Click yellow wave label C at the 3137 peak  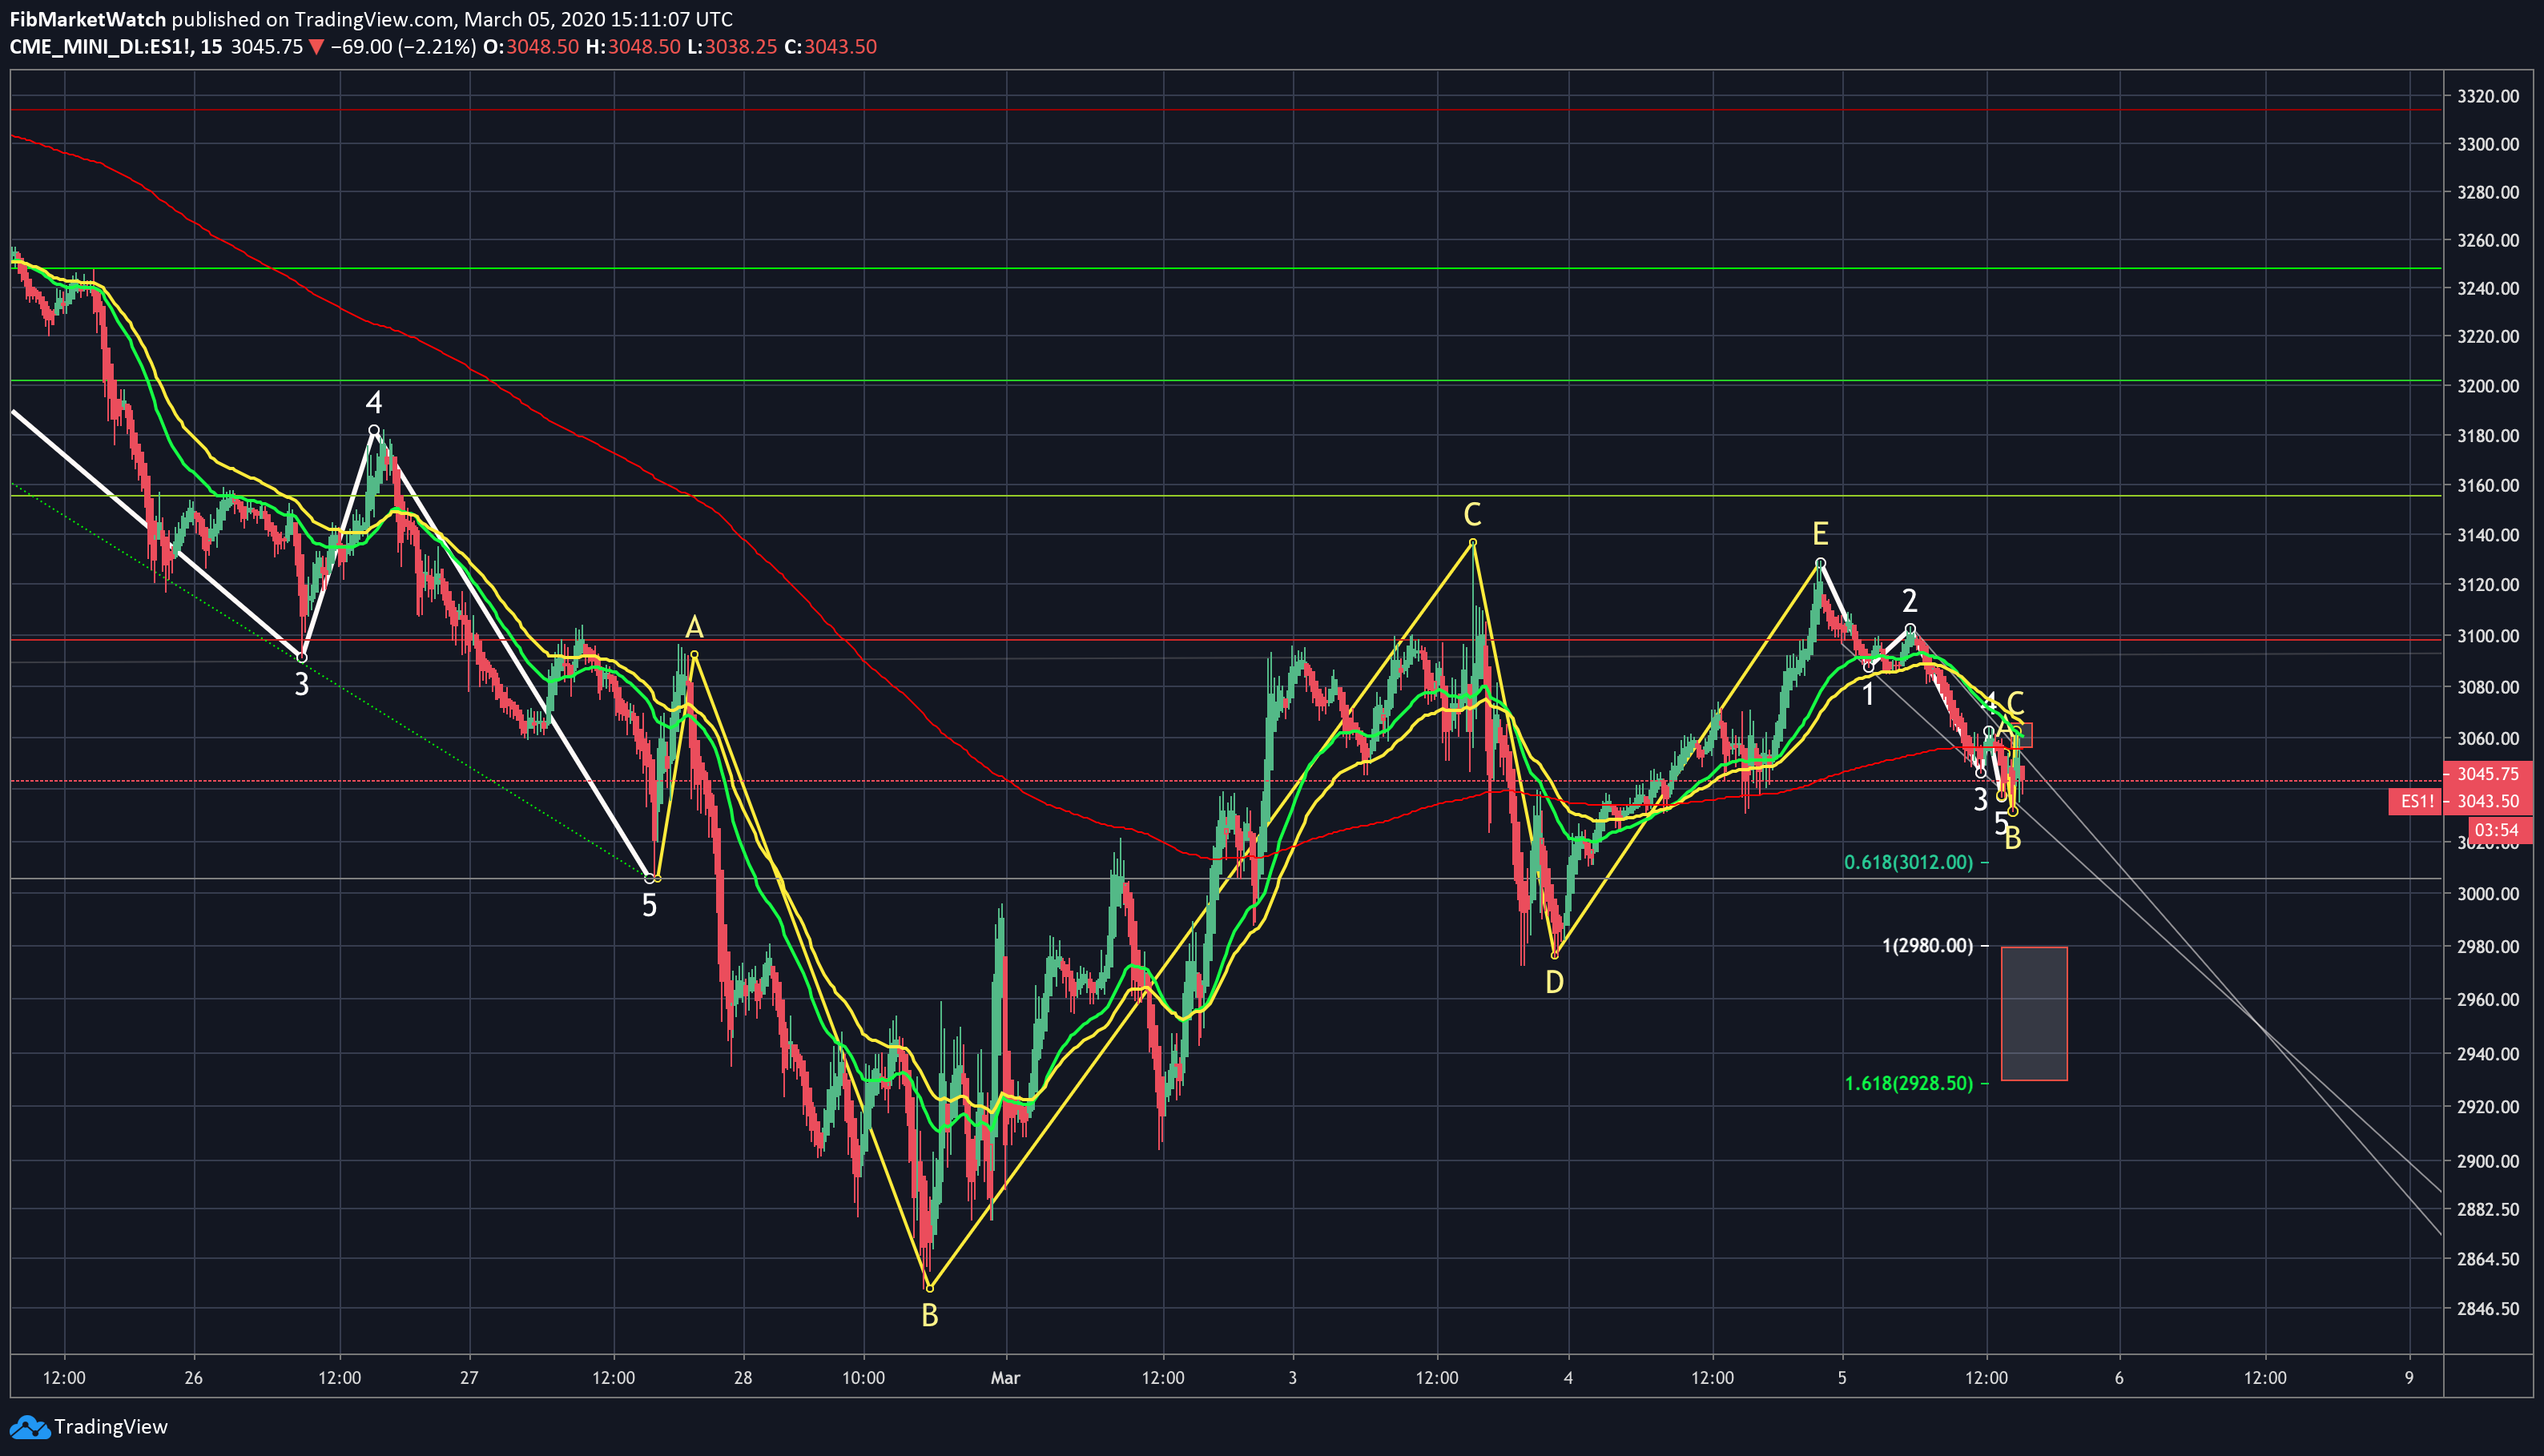1472,515
